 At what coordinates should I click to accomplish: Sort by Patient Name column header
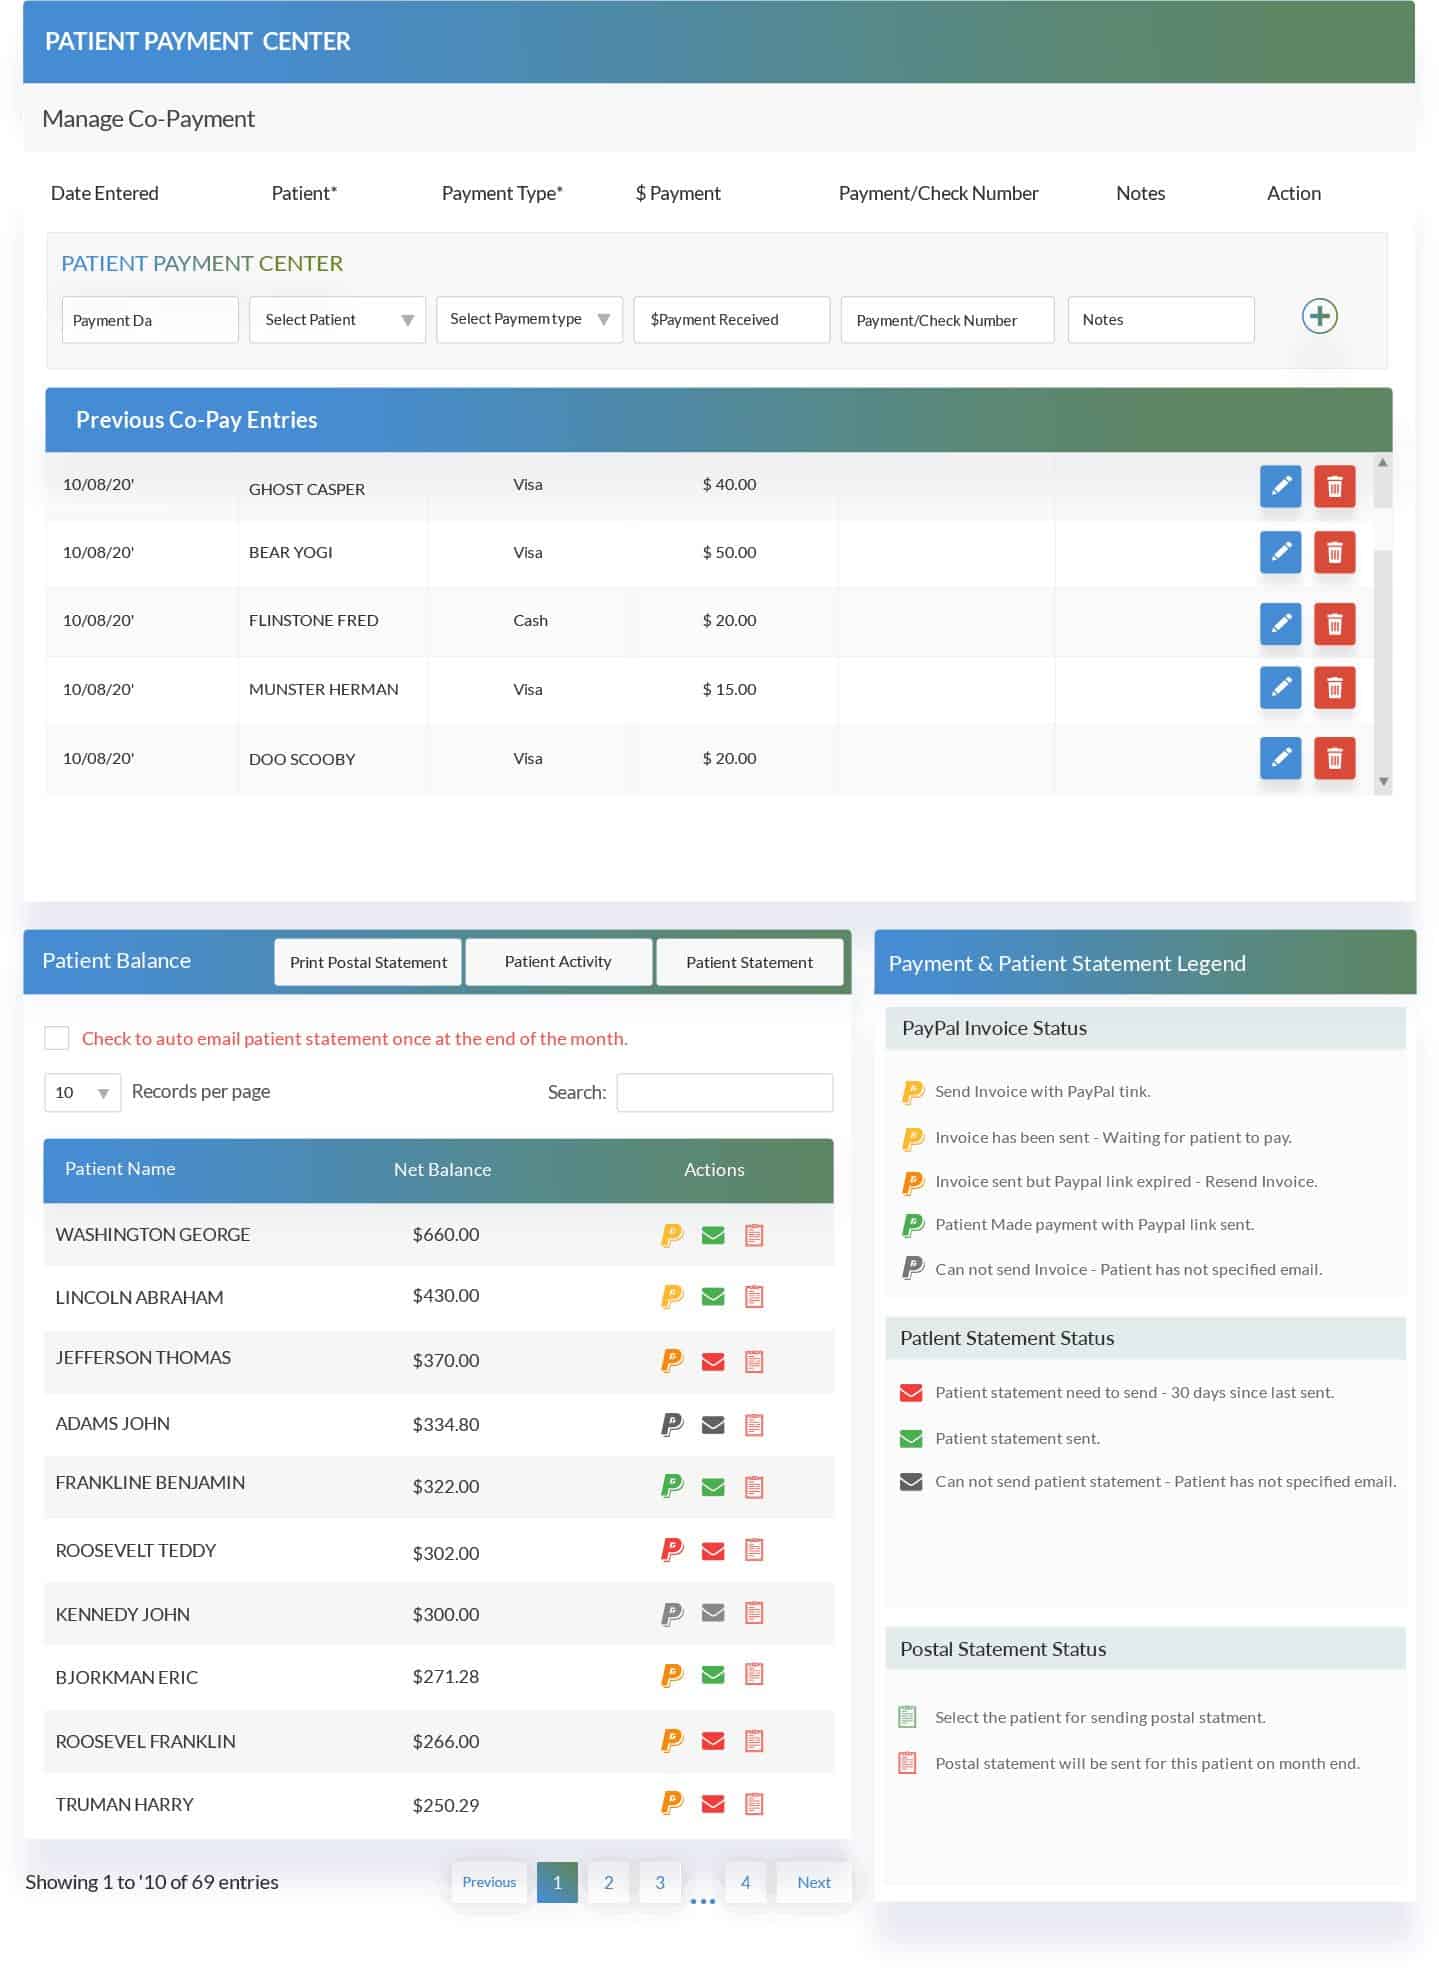coord(120,1168)
